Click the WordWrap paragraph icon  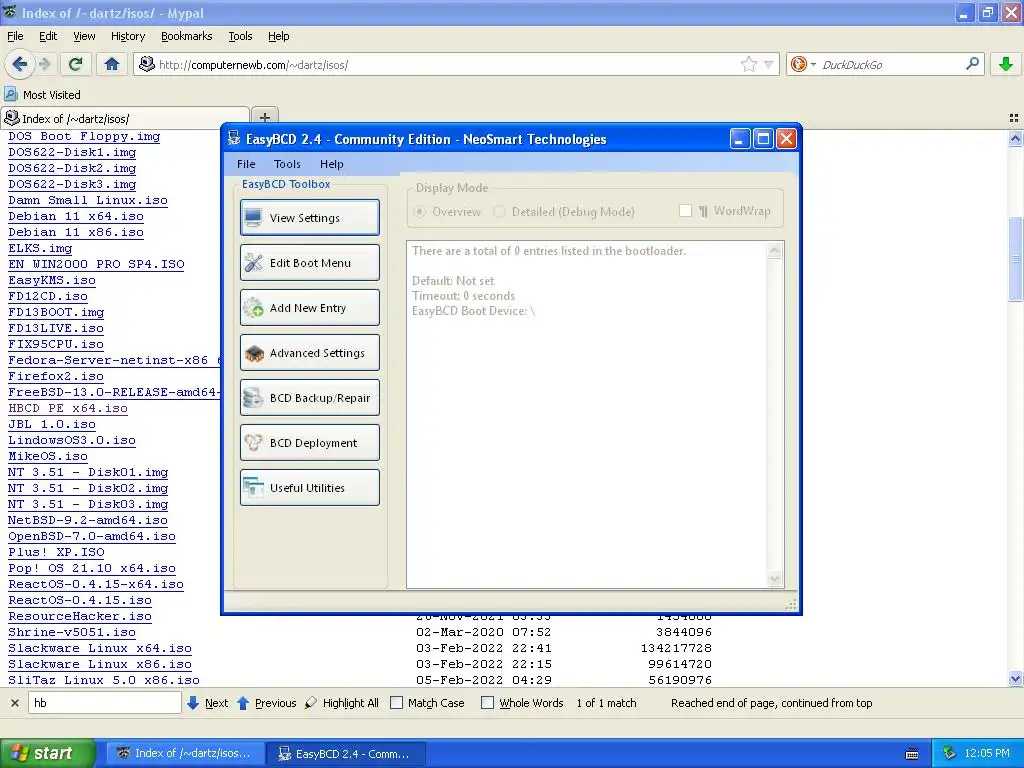(703, 211)
